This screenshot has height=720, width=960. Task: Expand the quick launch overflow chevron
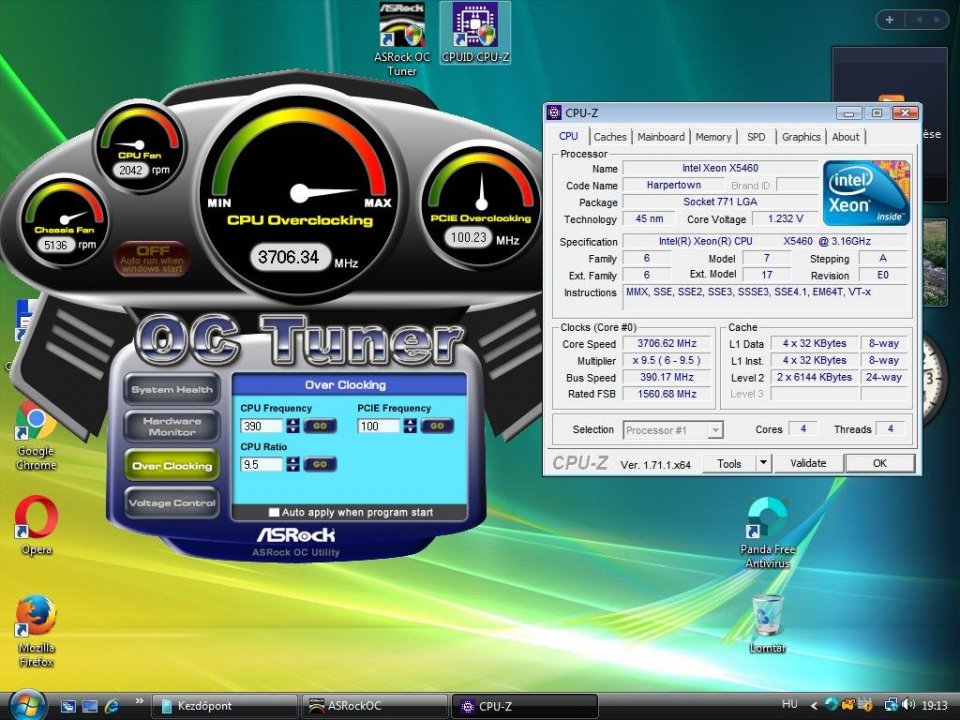(x=139, y=702)
